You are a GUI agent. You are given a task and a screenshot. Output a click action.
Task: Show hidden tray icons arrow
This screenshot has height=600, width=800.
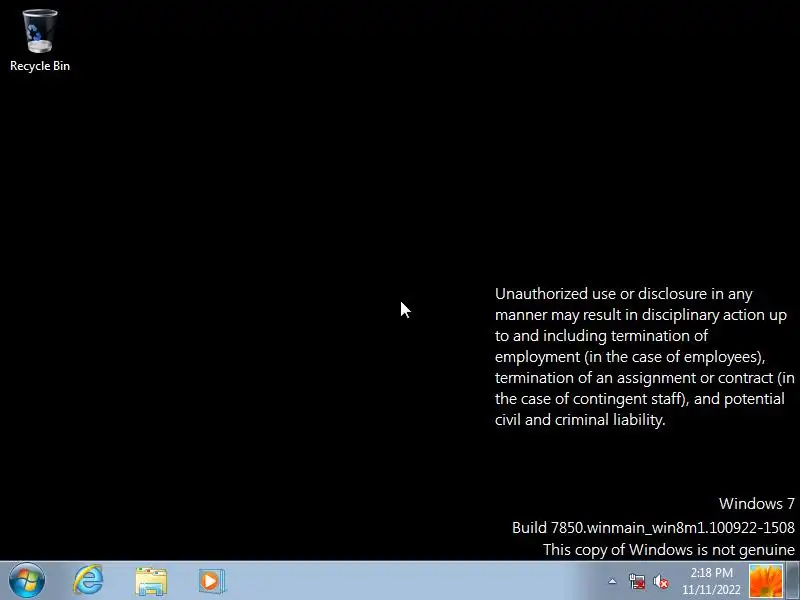612,581
